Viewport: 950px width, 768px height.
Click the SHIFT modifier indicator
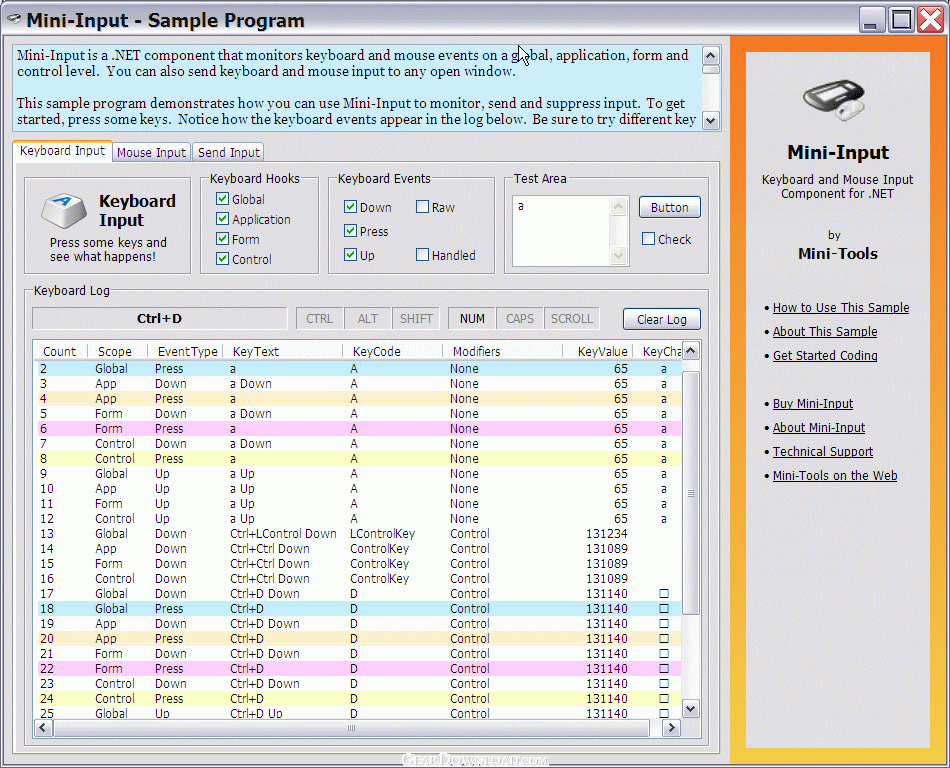416,319
